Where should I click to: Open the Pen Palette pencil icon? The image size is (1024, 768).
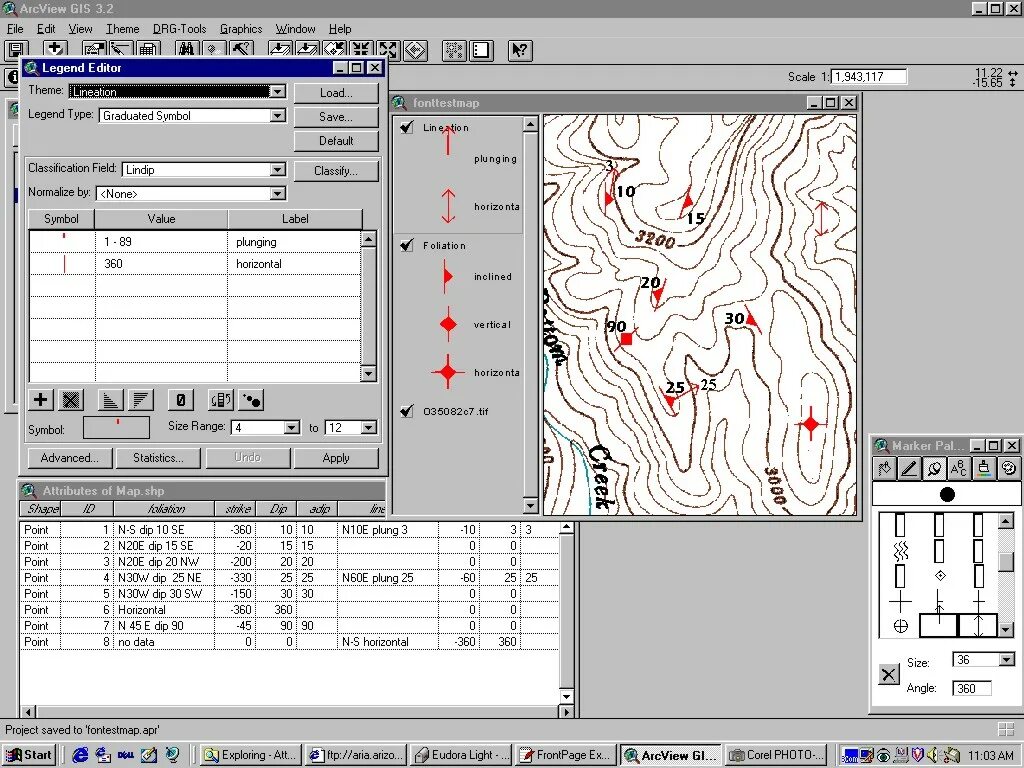tap(909, 468)
